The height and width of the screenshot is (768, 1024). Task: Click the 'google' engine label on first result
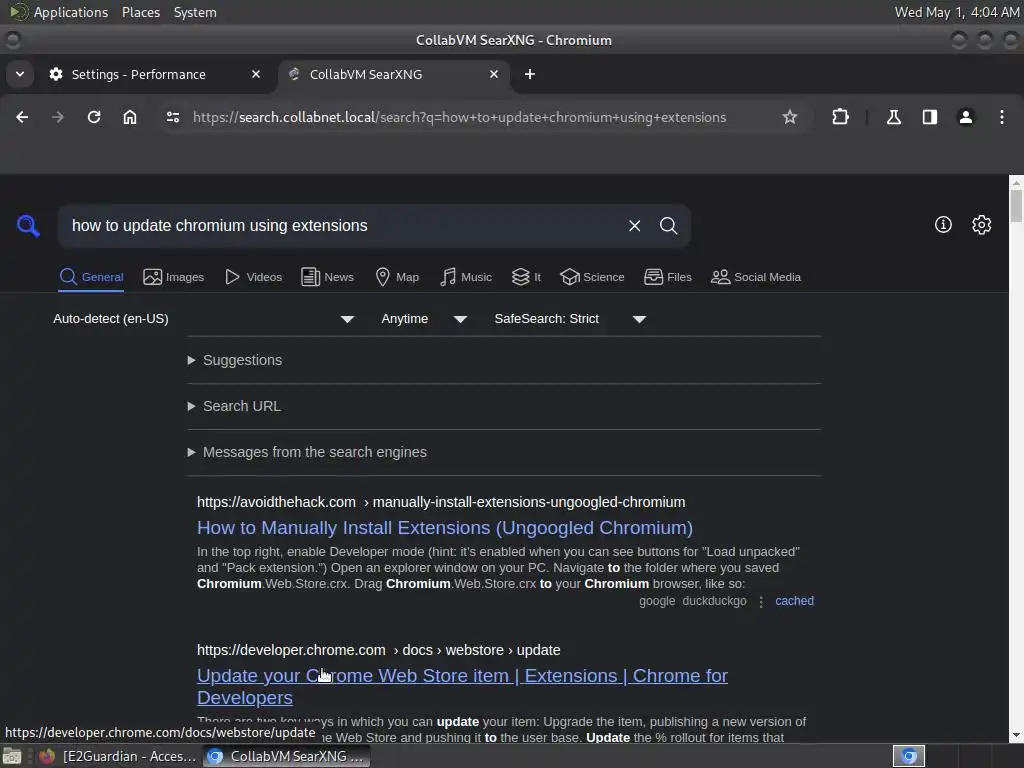(x=657, y=601)
